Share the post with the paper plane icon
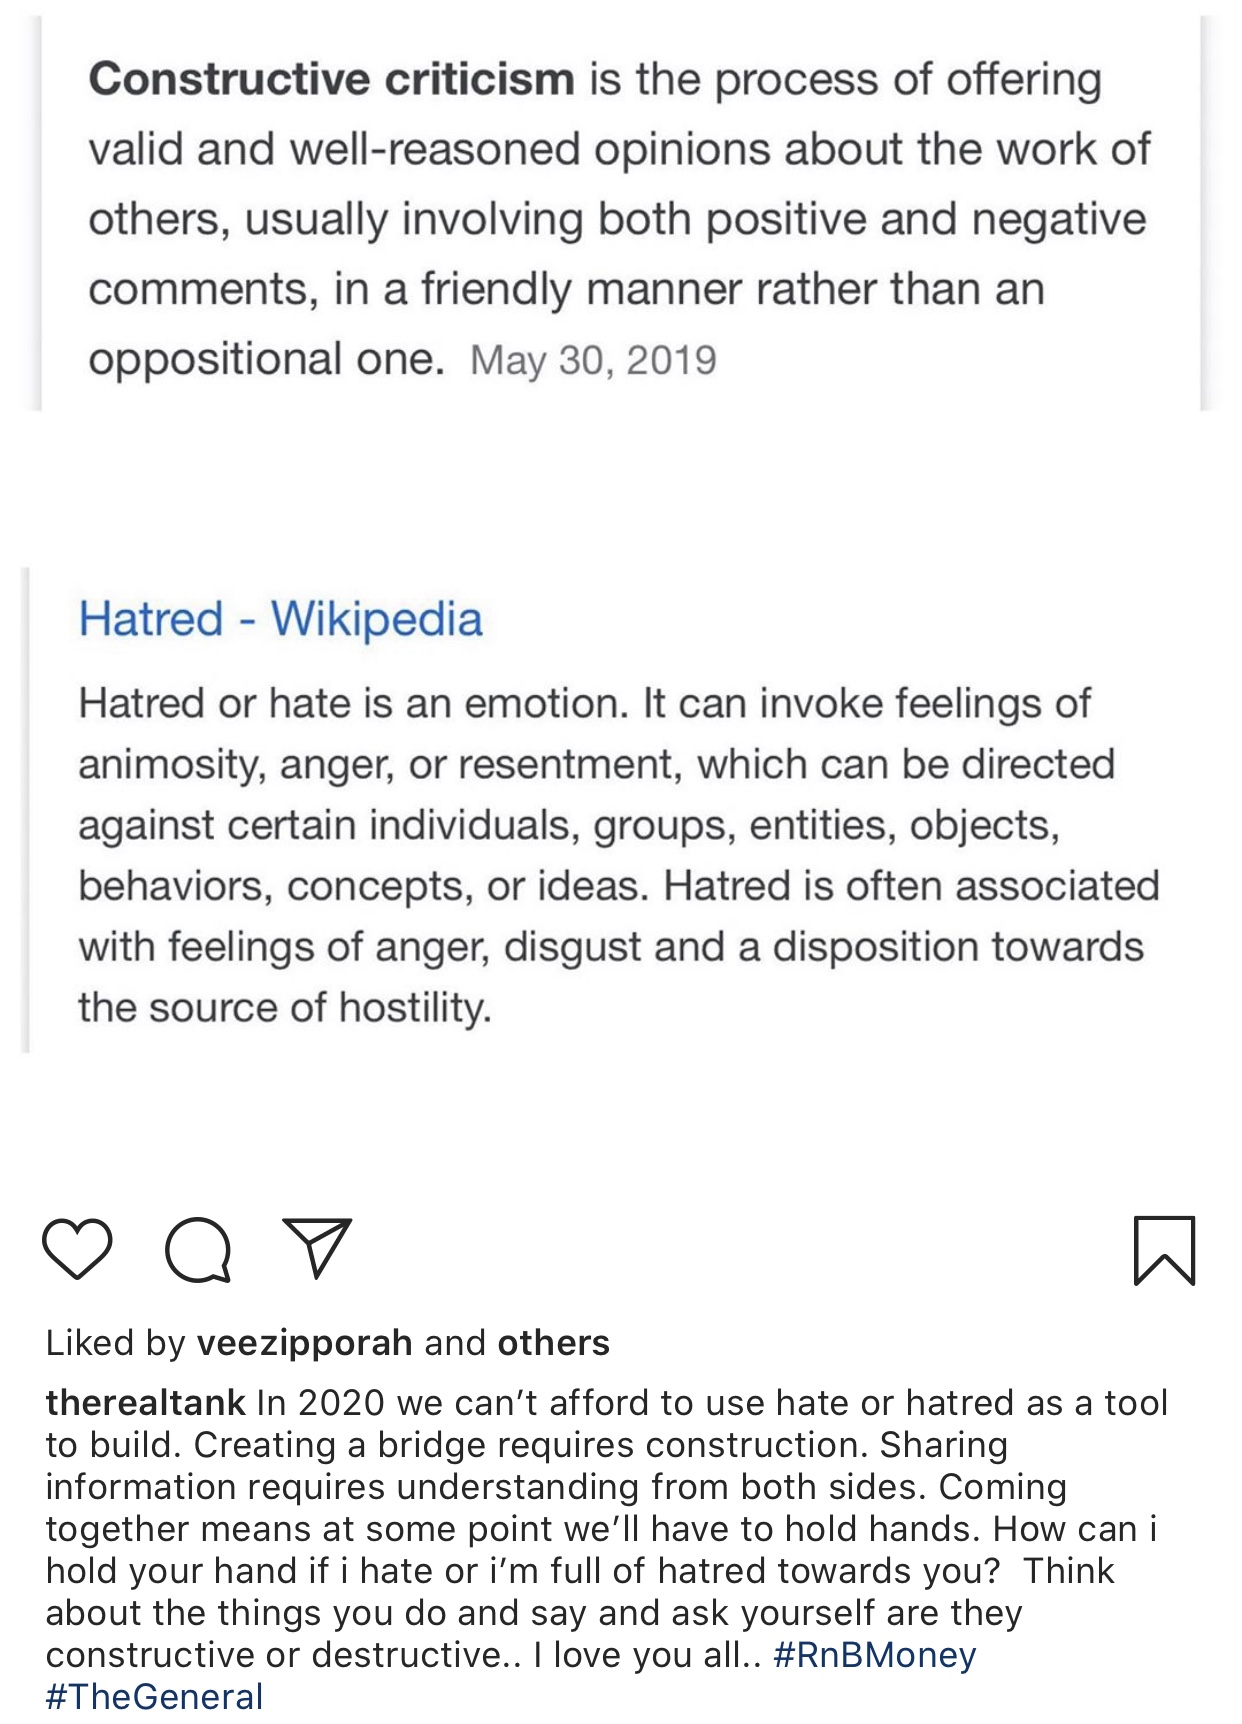The height and width of the screenshot is (1724, 1242). click(x=317, y=1247)
